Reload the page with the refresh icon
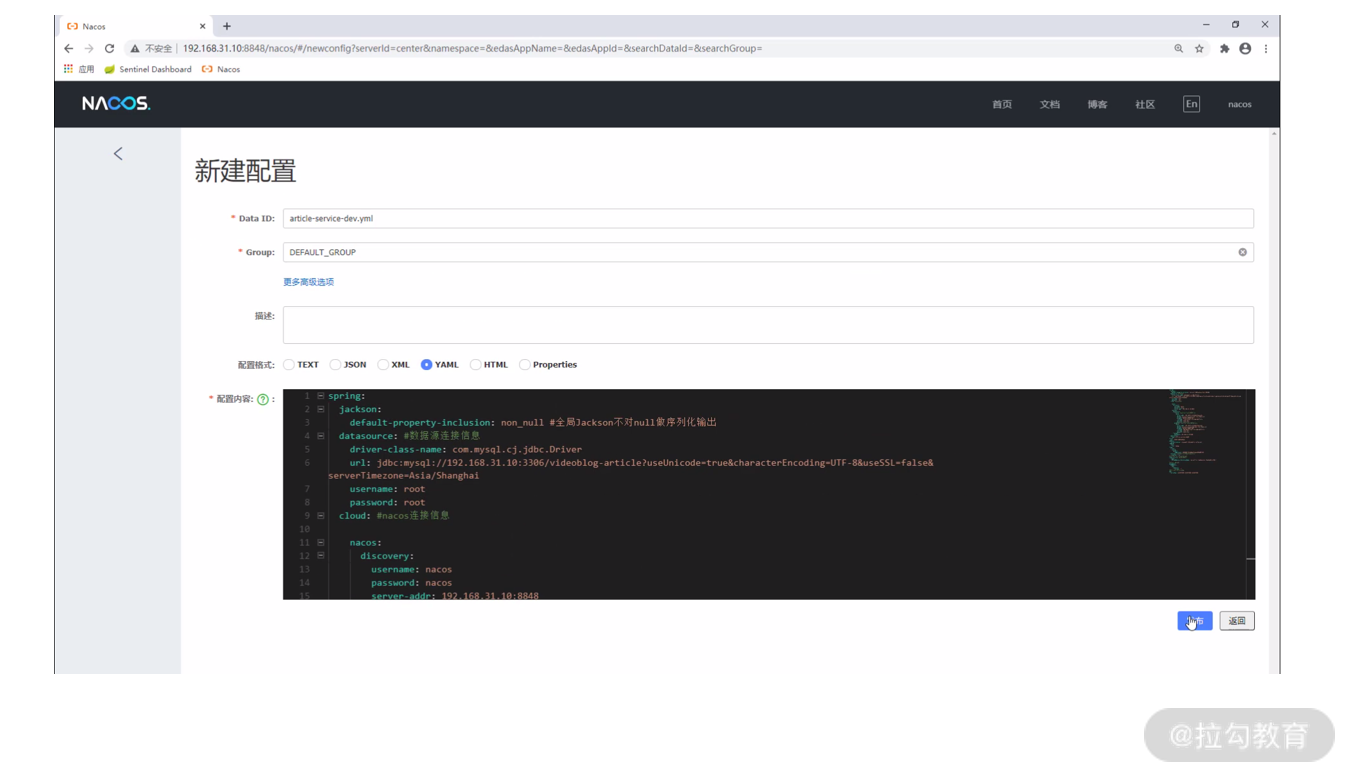 [109, 48]
